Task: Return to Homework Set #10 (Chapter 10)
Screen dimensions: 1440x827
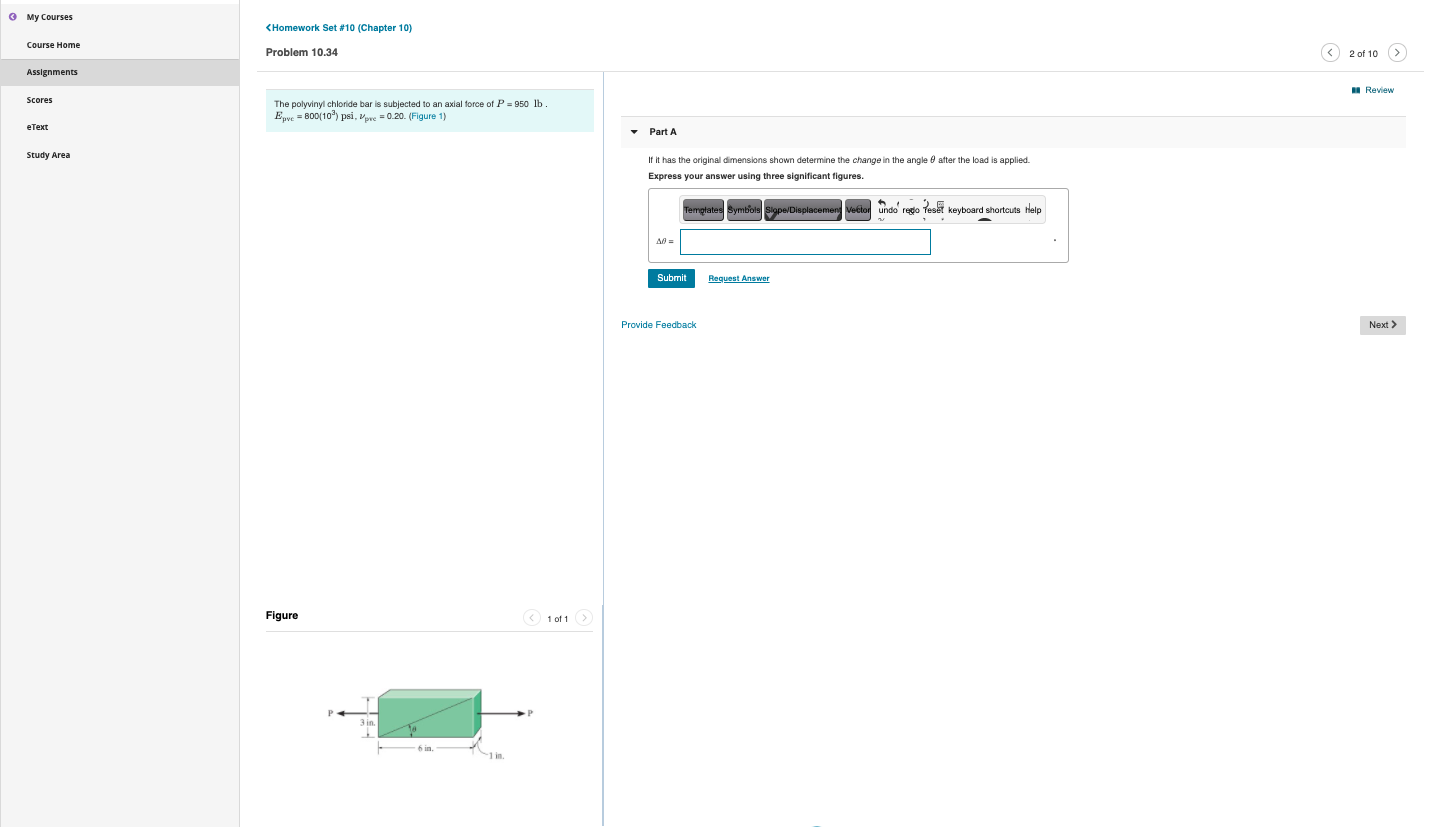Action: click(x=339, y=28)
